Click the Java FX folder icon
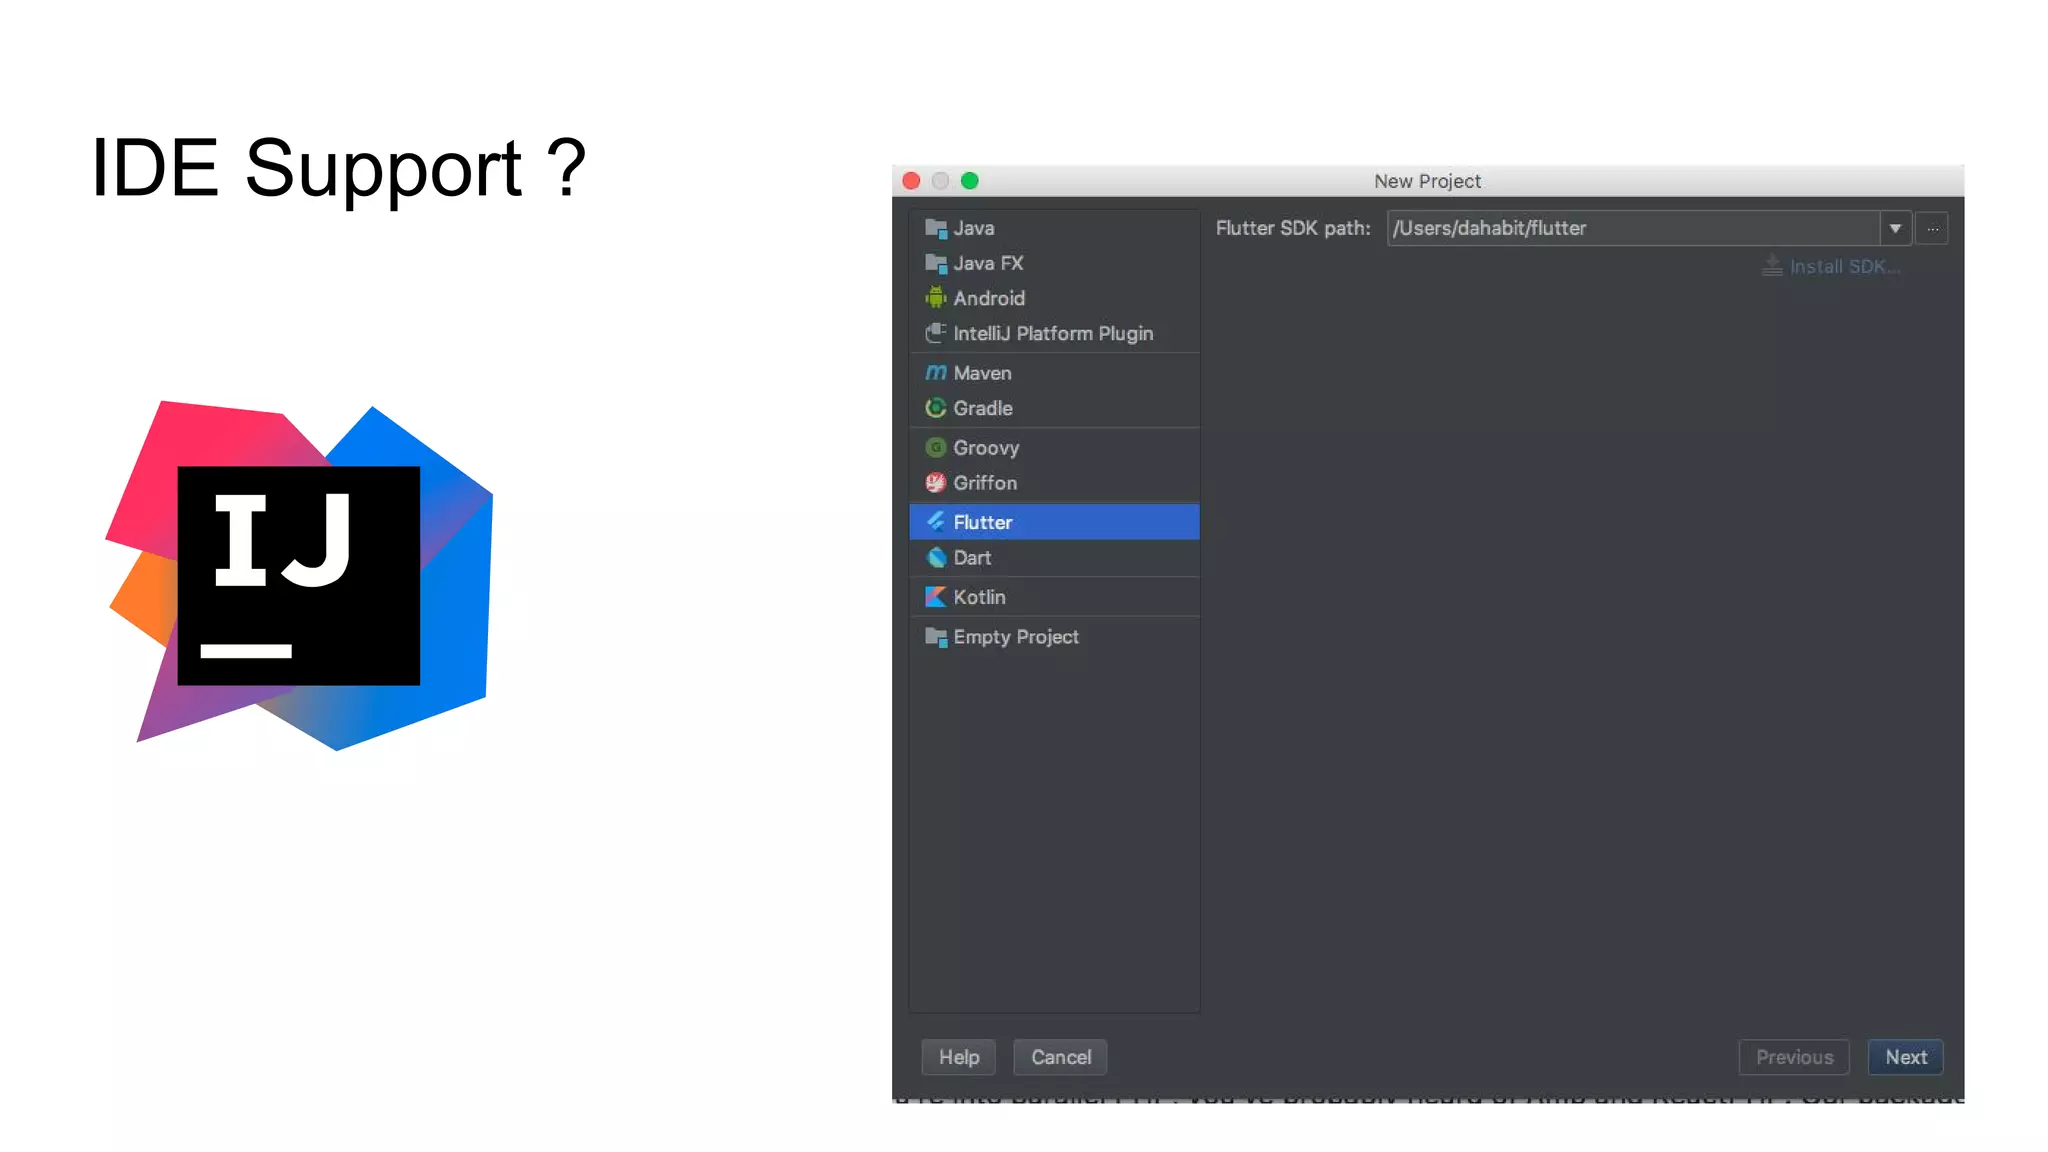 [936, 263]
